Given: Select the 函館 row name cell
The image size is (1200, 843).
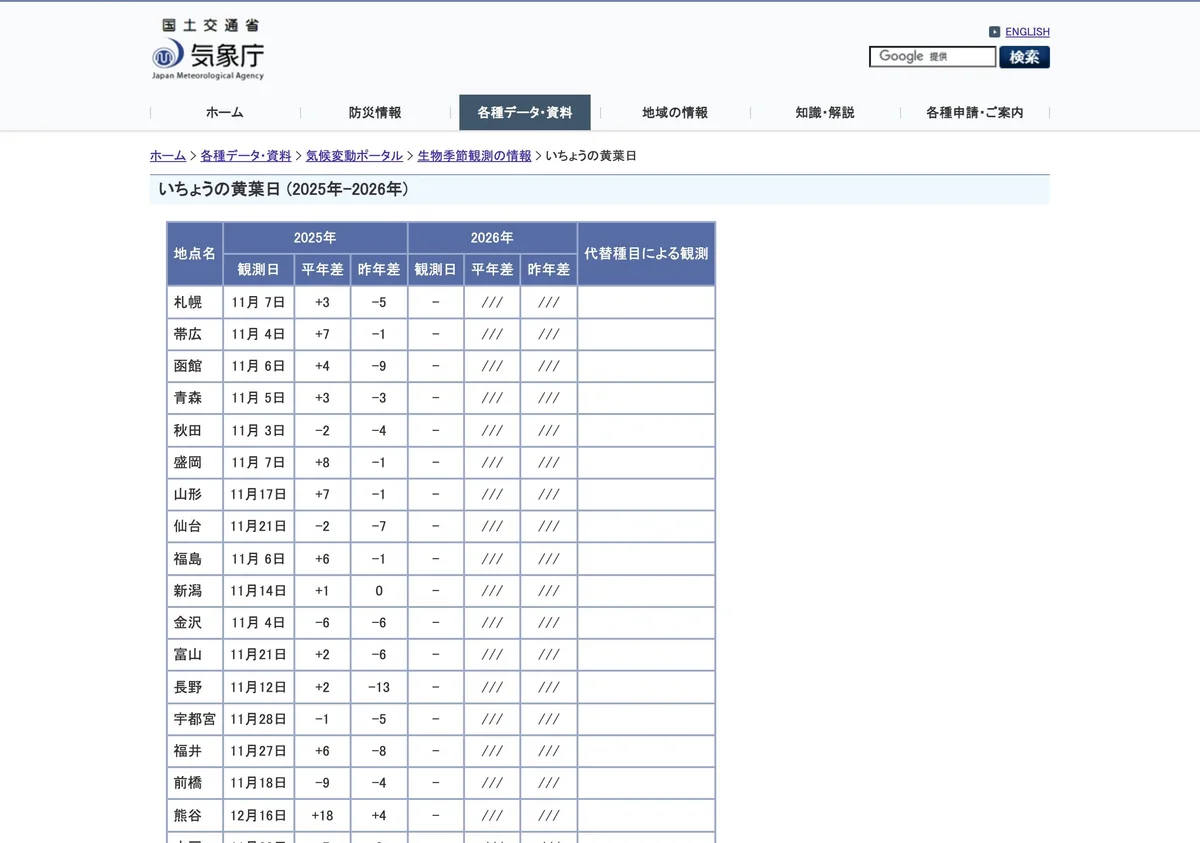Looking at the screenshot, I should (195, 366).
